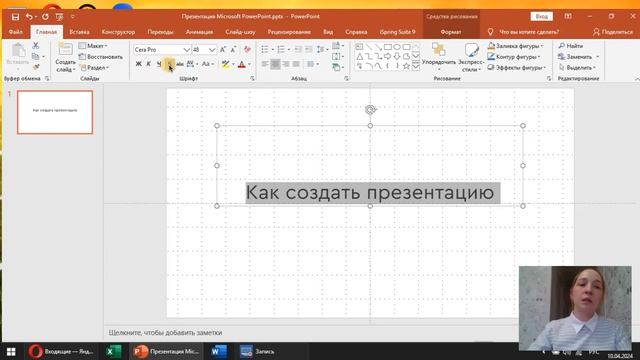Click the Упорядочить arrange button
Viewport: 640px width, 360px height.
[x=439, y=57]
